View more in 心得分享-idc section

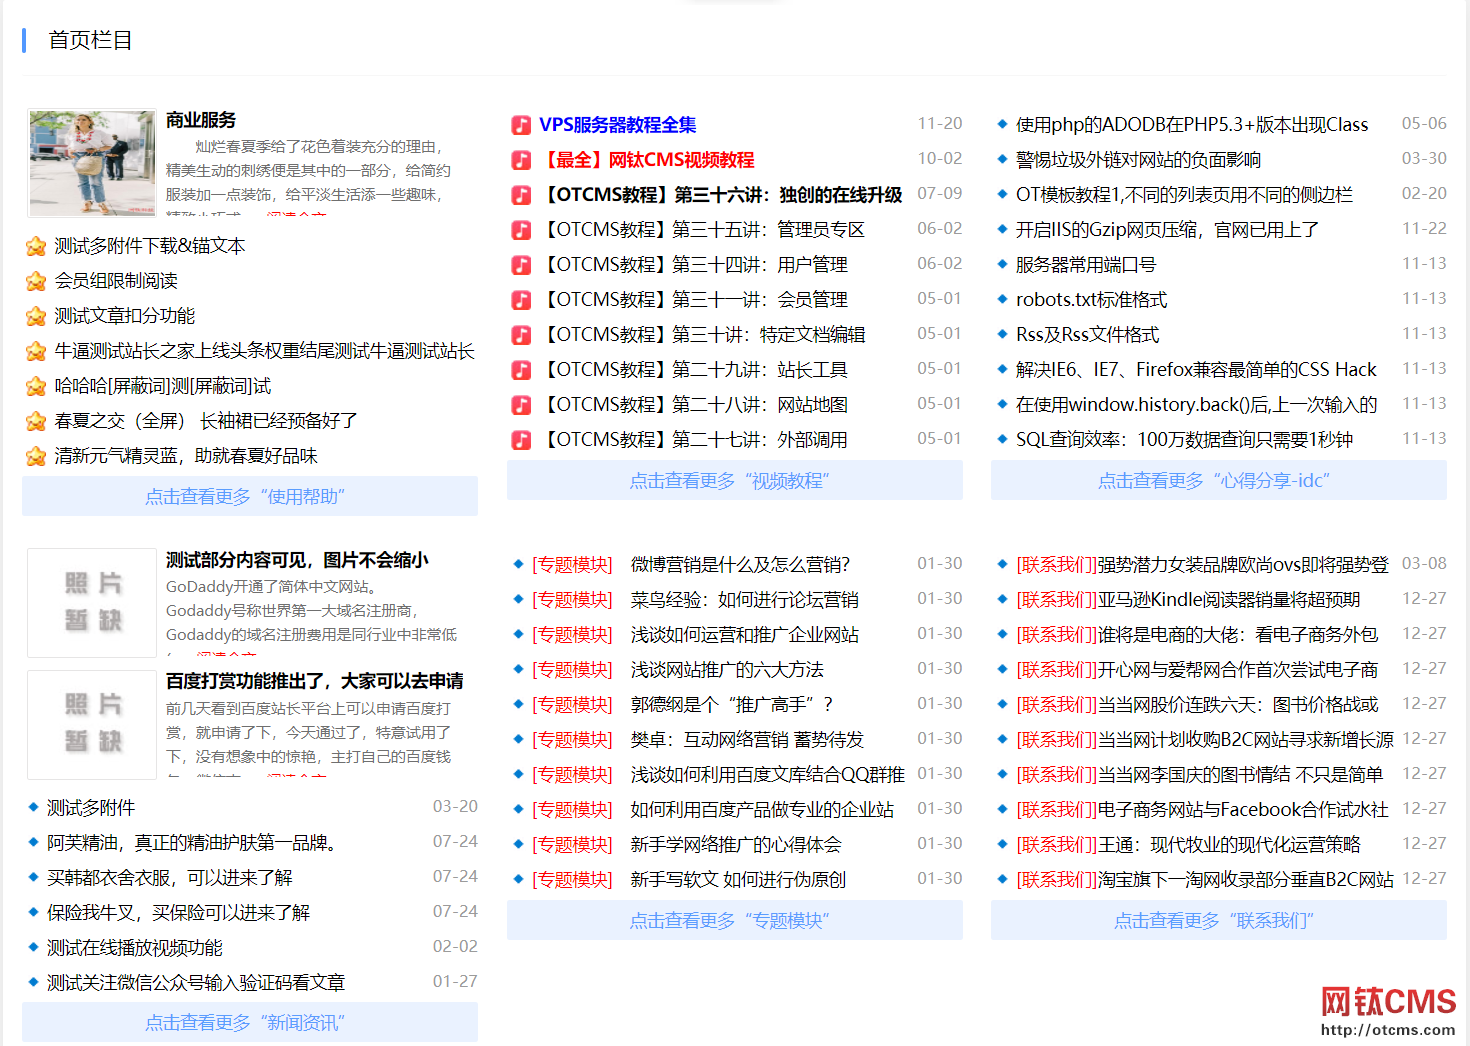pos(1218,481)
